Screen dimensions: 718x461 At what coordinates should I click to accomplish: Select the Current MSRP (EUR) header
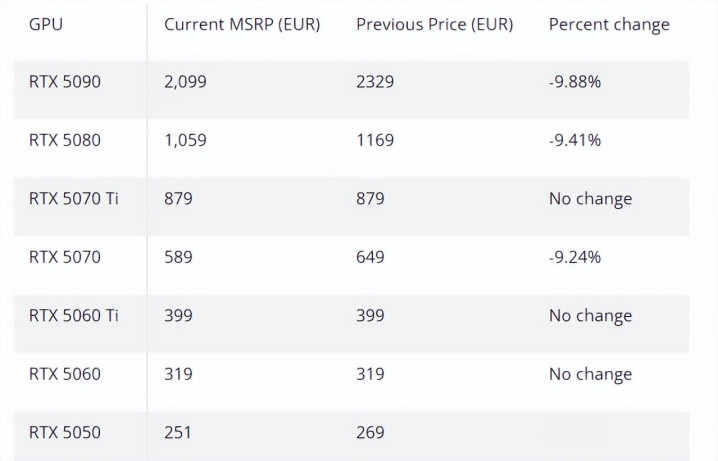pos(242,24)
